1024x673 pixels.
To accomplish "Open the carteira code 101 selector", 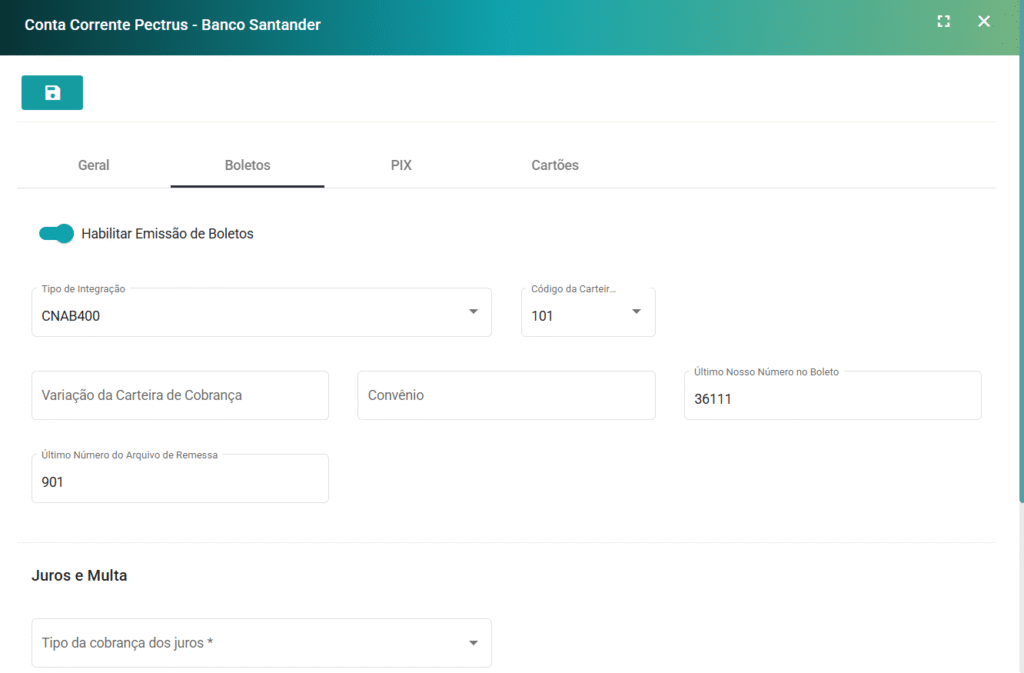I will [575, 315].
